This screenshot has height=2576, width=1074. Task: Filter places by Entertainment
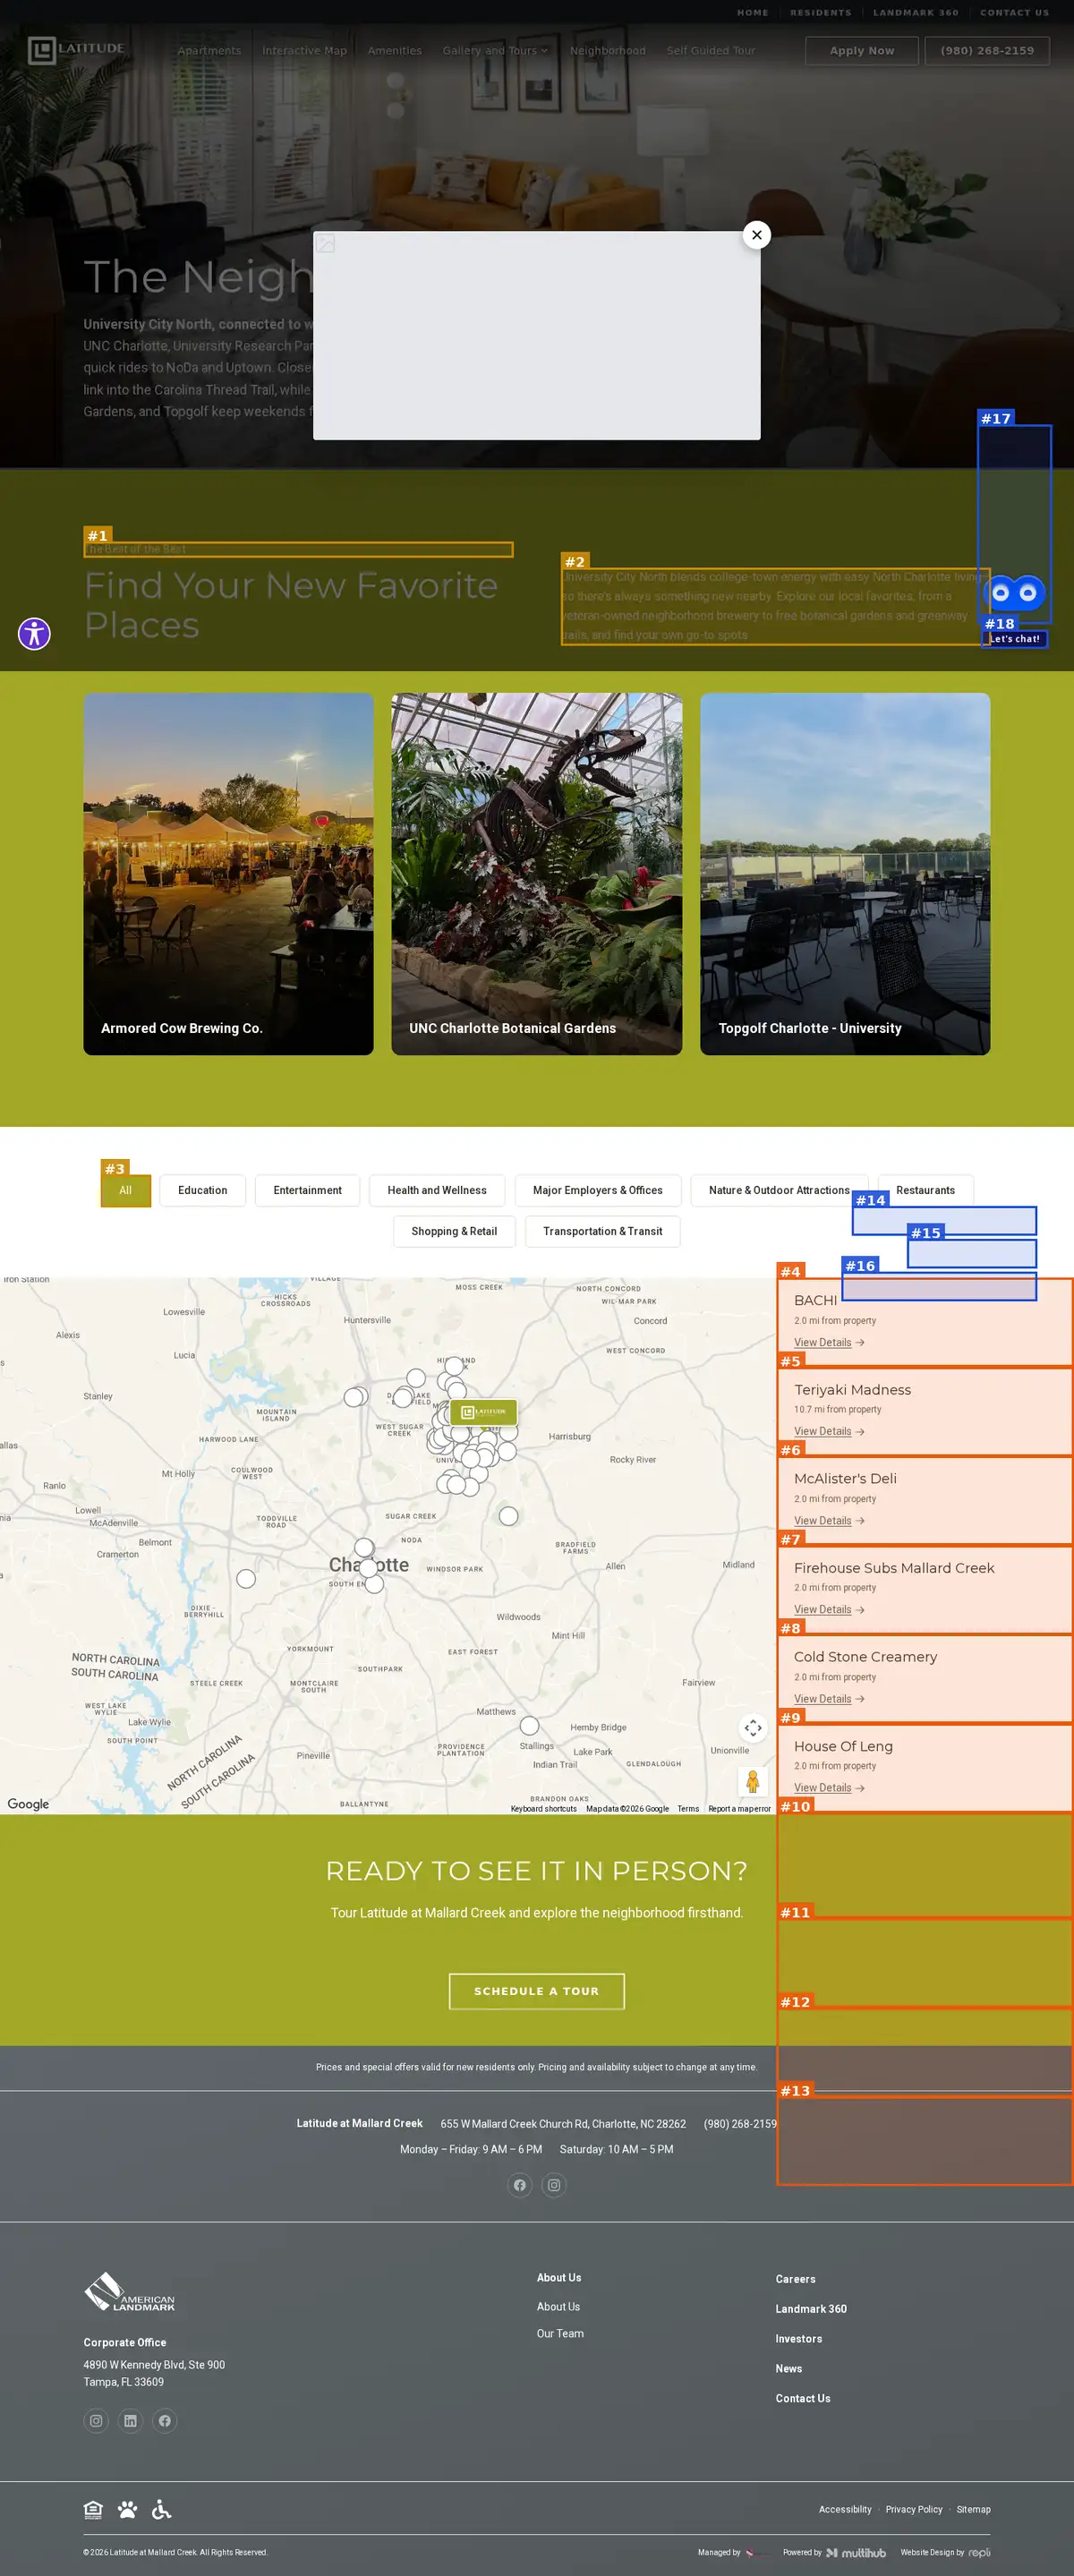(307, 1190)
